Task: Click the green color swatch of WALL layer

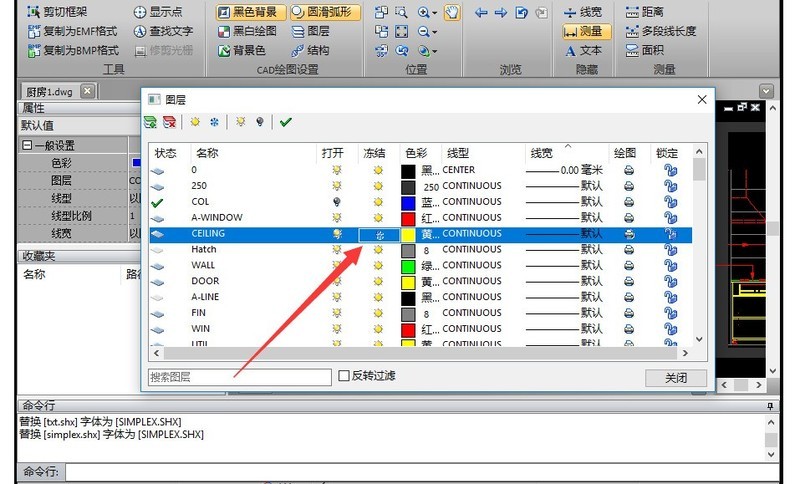Action: (408, 266)
